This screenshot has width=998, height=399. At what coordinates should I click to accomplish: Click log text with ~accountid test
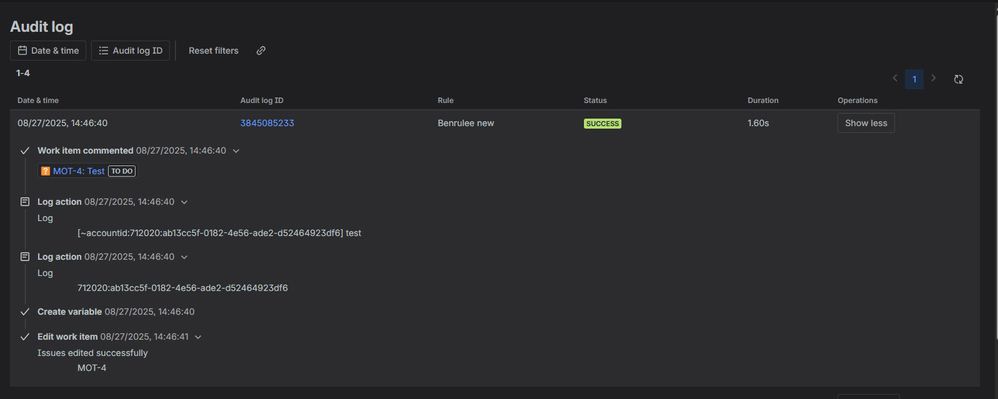coord(219,233)
